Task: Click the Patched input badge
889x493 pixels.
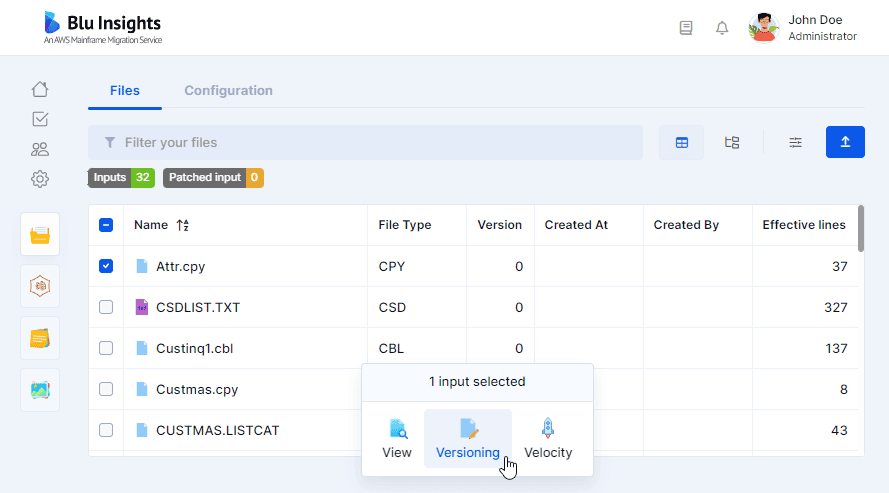Action: (213, 177)
